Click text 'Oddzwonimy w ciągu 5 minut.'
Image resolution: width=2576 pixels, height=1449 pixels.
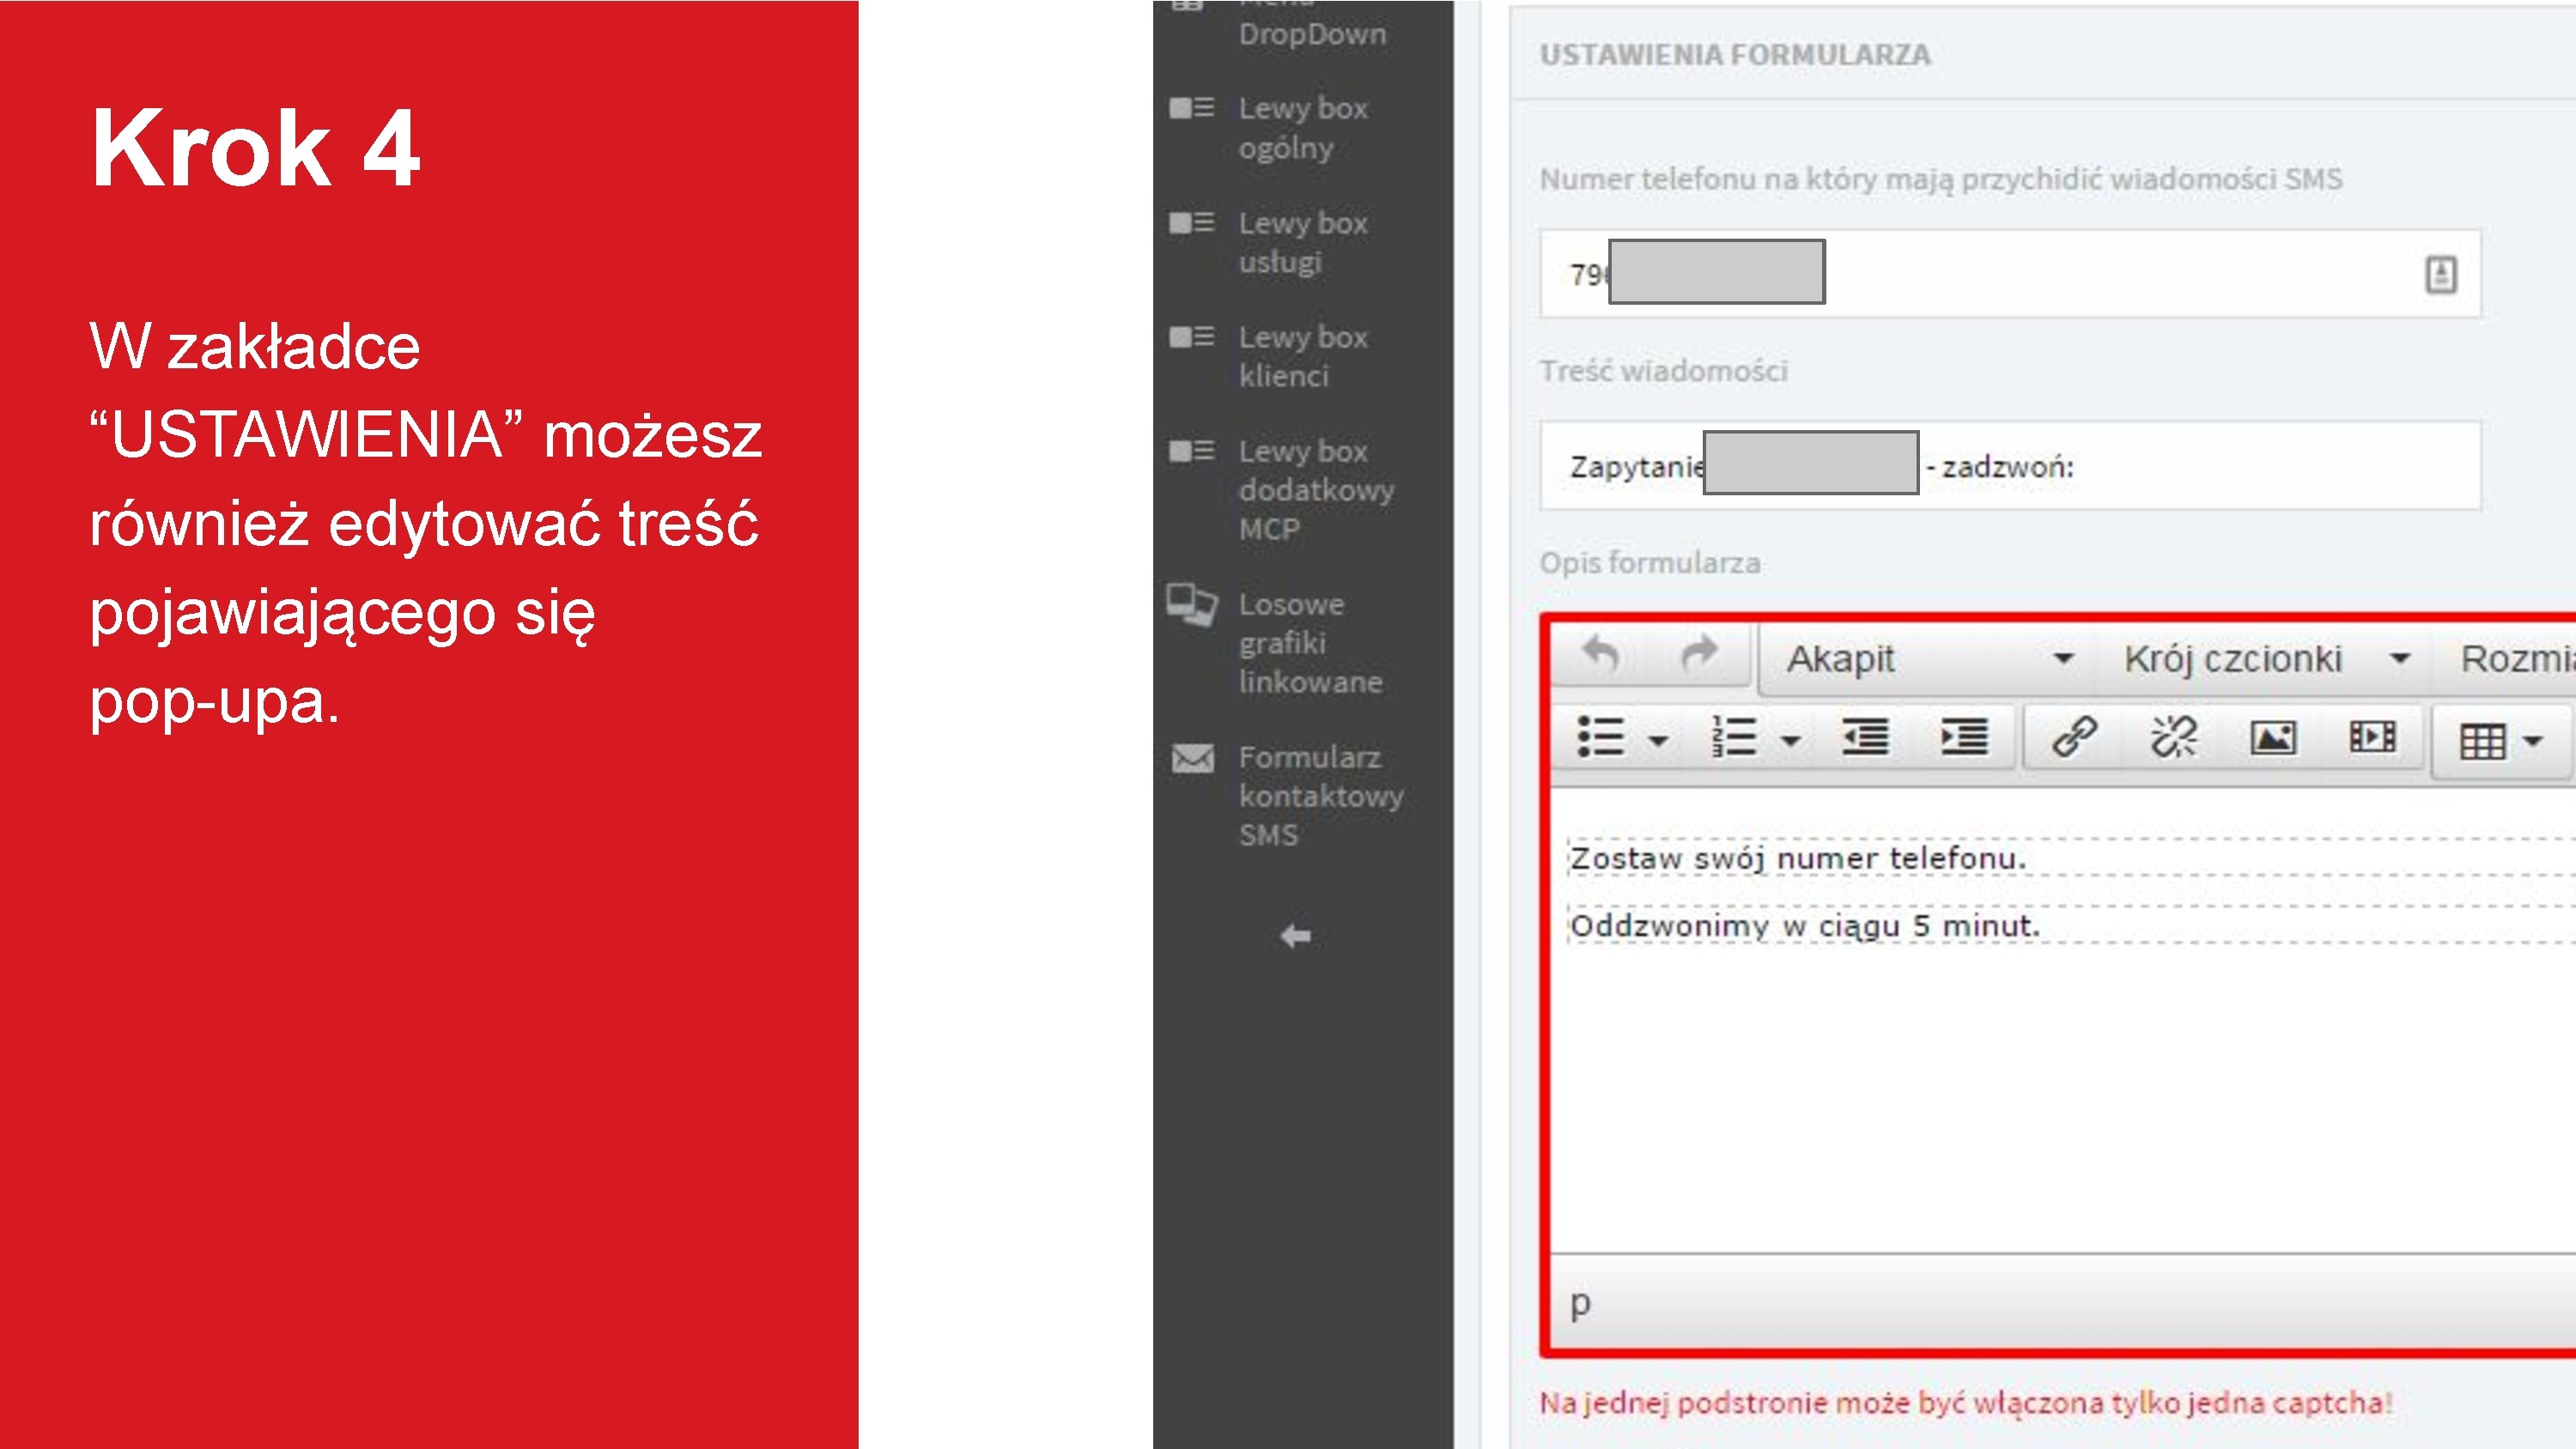coord(1804,926)
